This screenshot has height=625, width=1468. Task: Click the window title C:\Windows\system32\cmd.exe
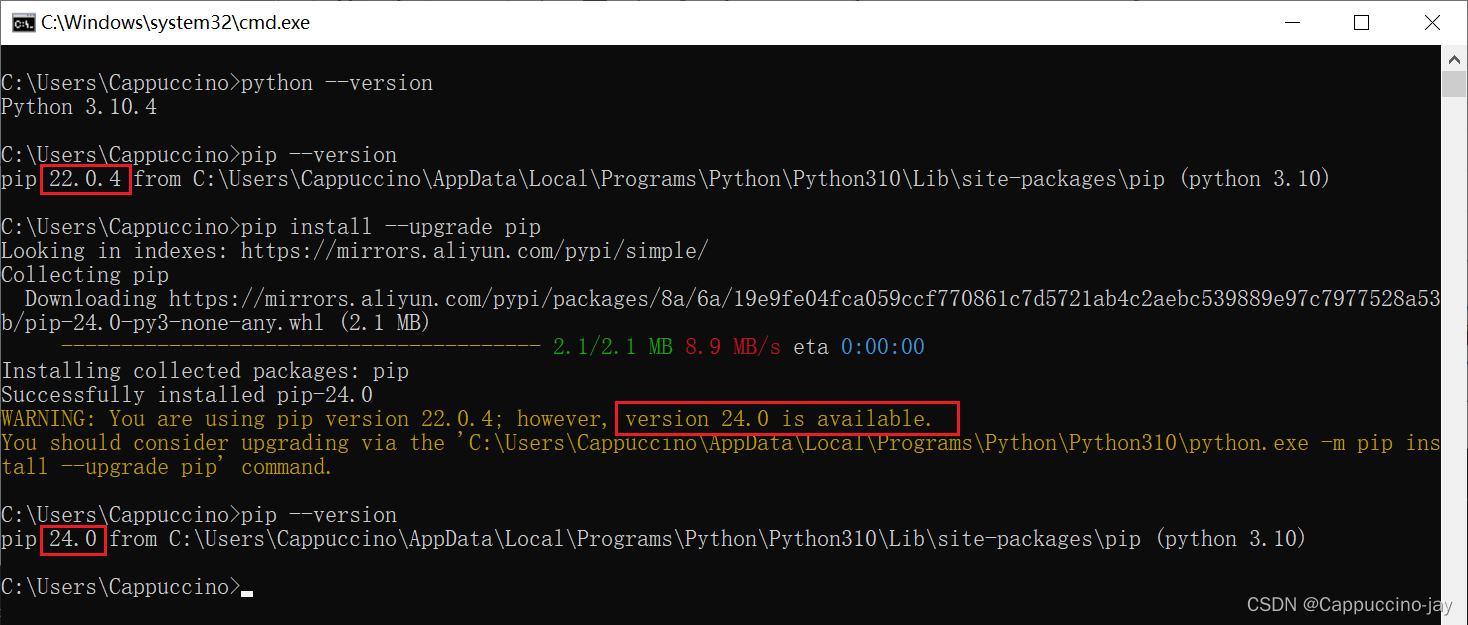175,22
